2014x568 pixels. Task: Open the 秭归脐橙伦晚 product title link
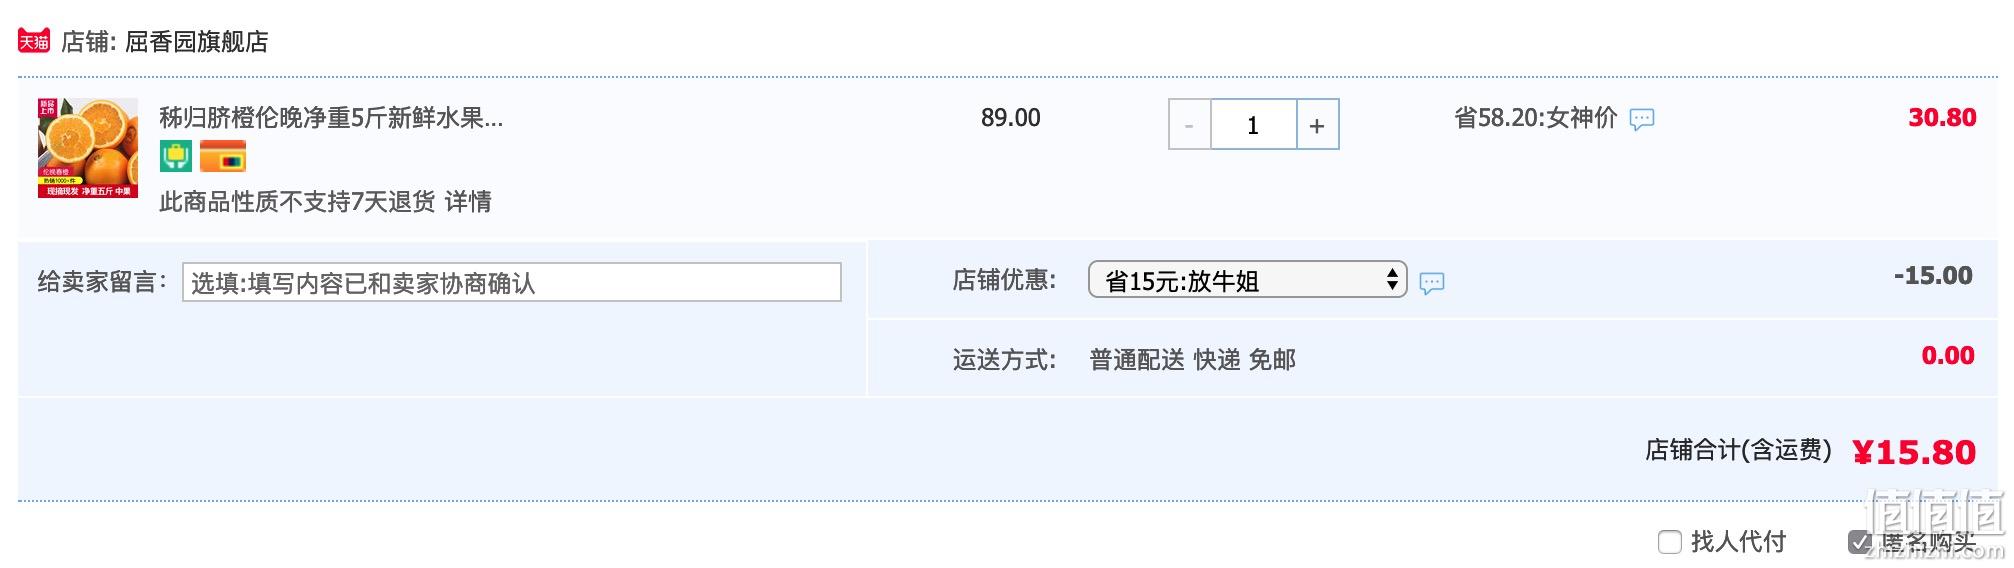click(331, 118)
